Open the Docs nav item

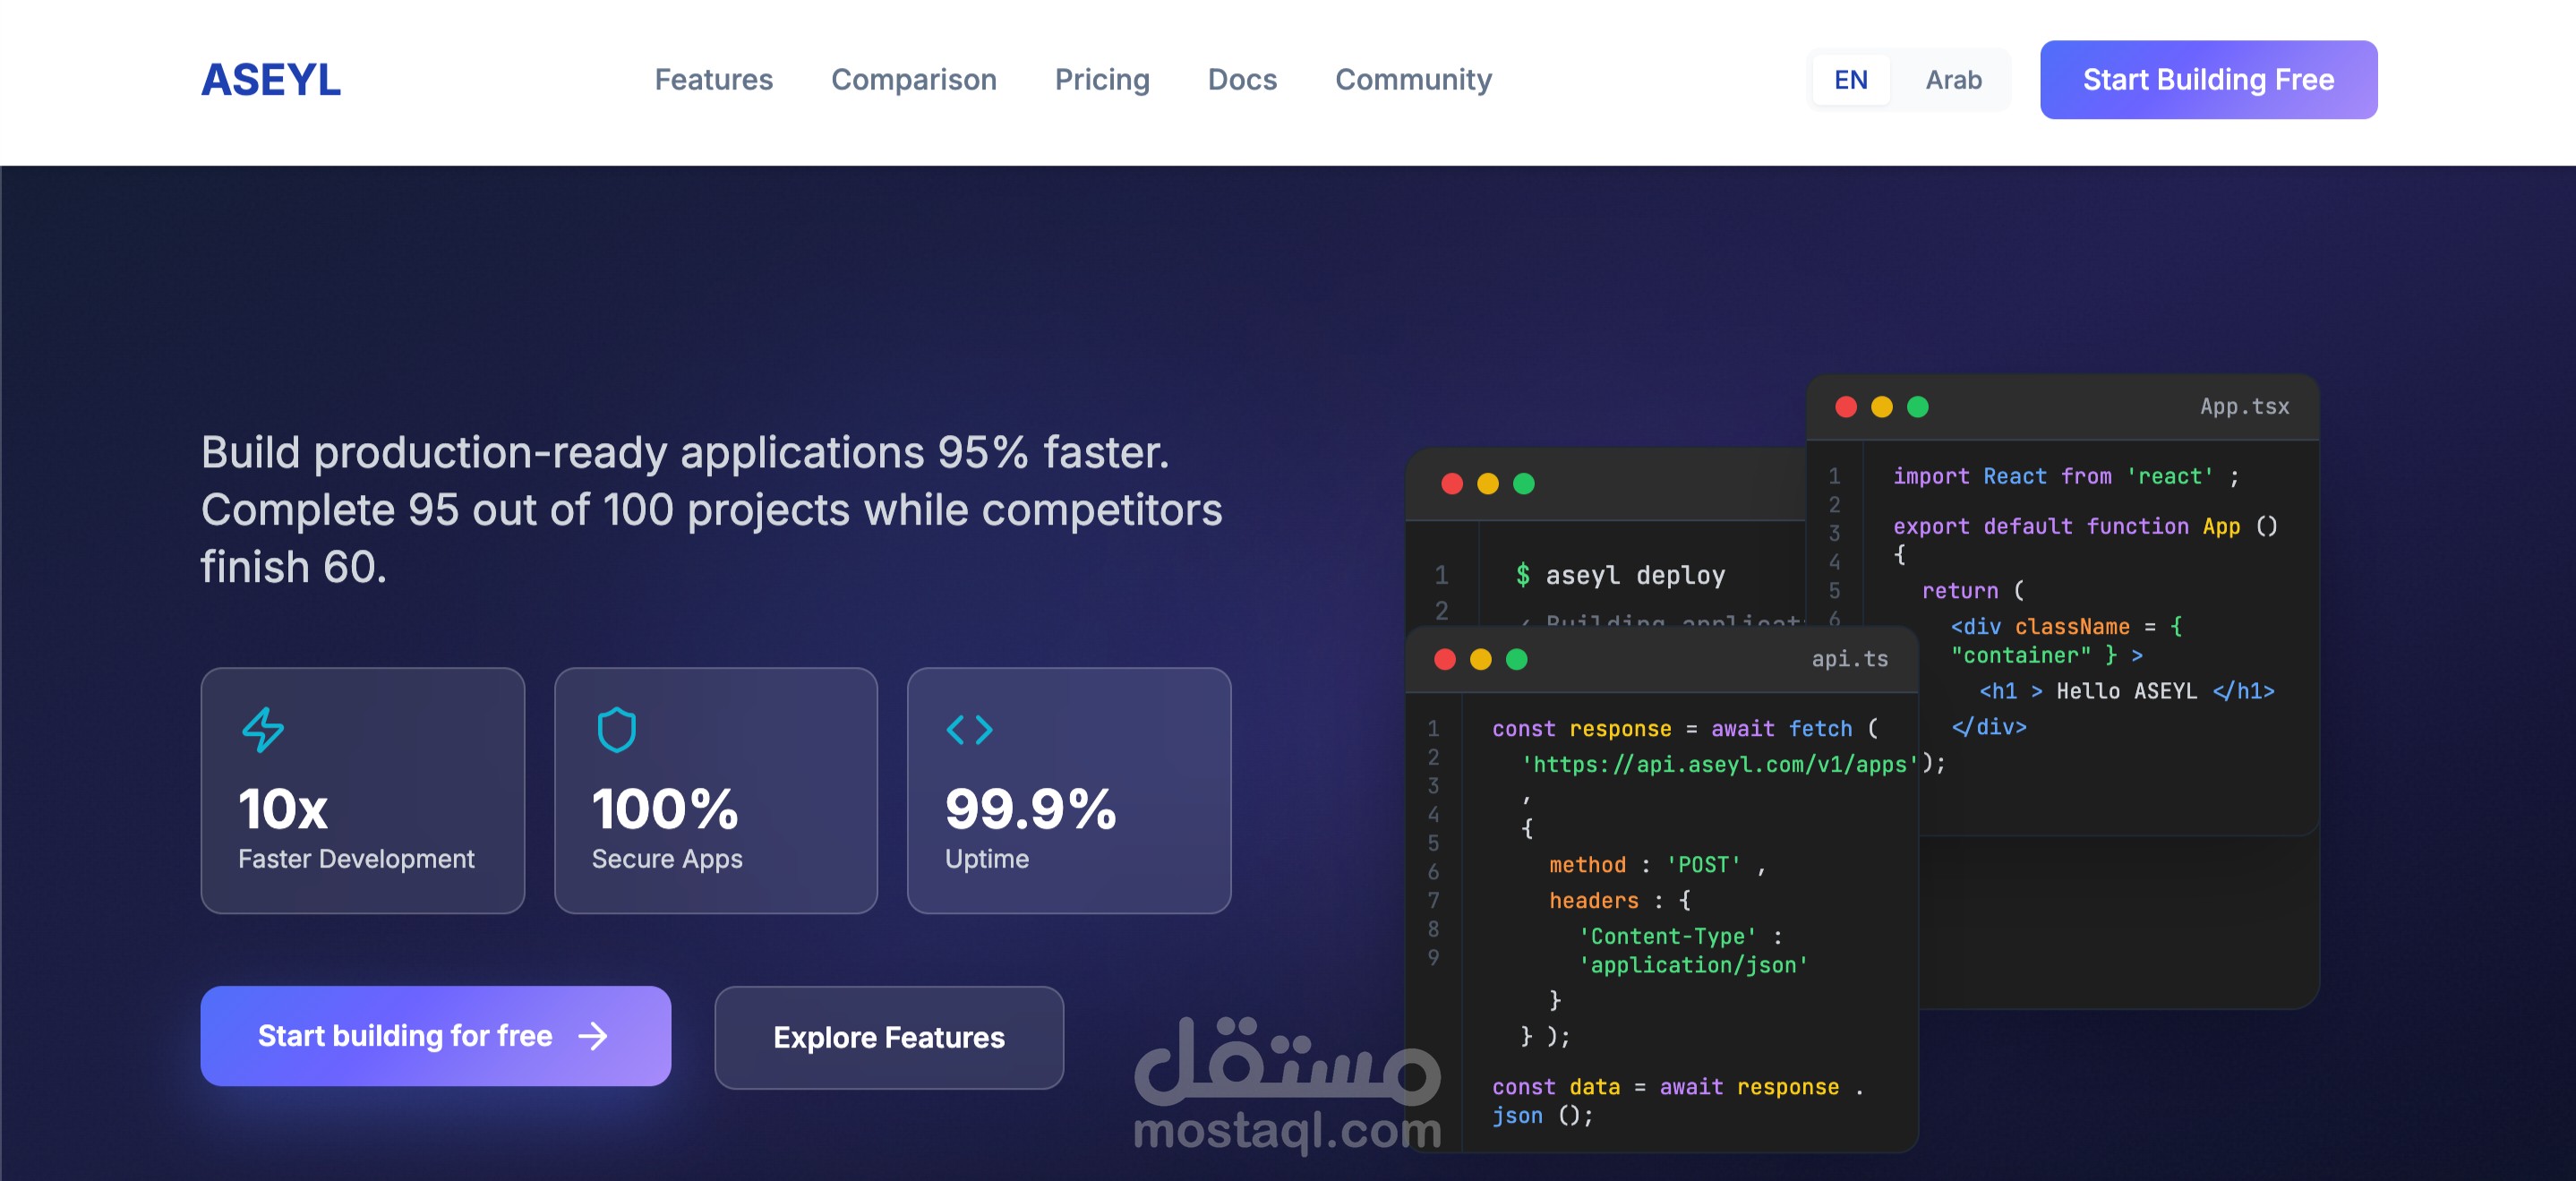(x=1242, y=80)
